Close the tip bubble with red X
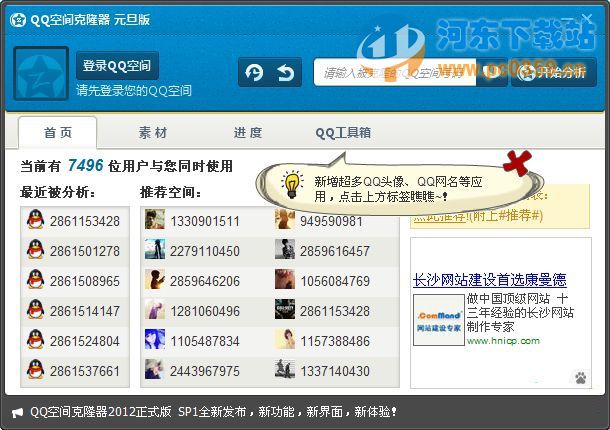The width and height of the screenshot is (610, 430). coord(517,162)
